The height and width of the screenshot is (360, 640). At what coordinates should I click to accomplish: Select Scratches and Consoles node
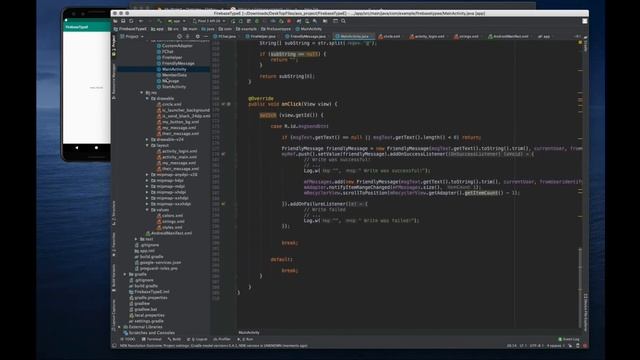149,333
